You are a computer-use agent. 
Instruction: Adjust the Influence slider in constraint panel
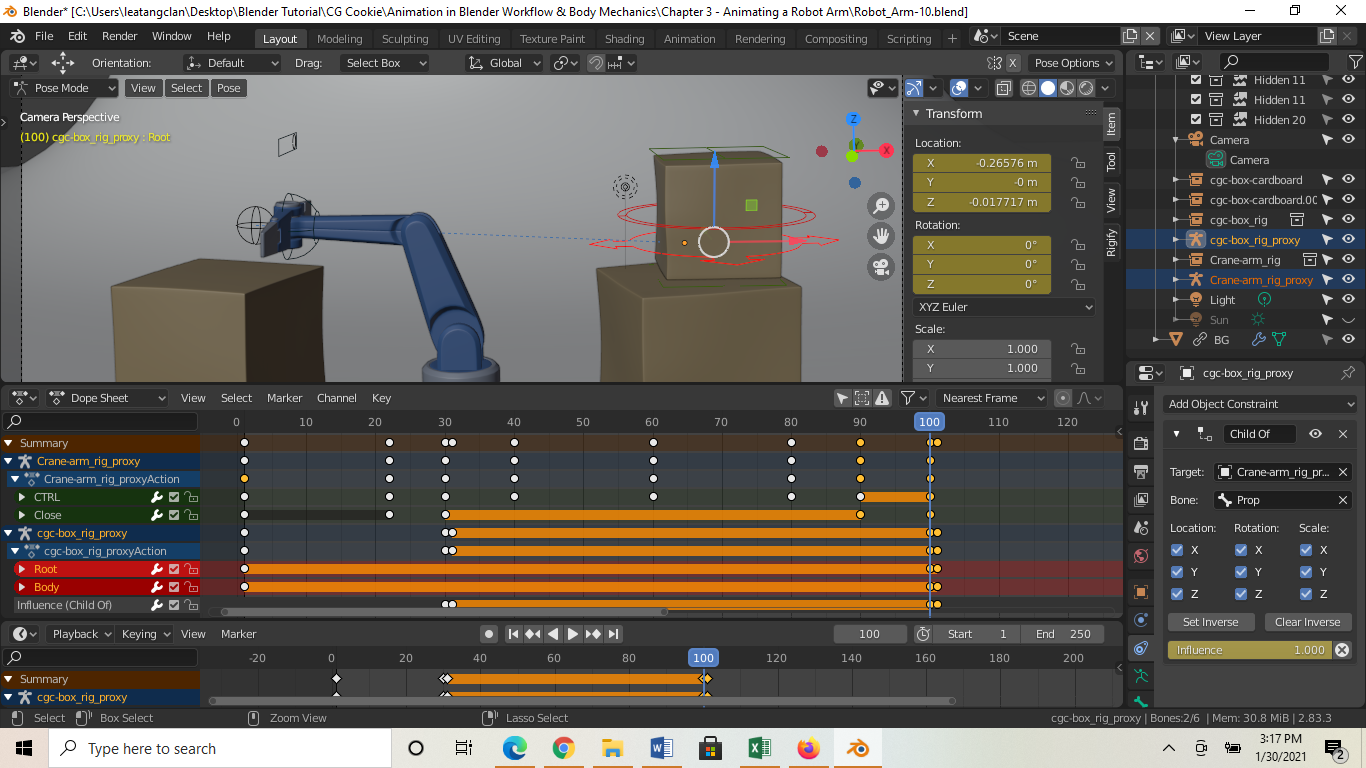pos(1250,650)
